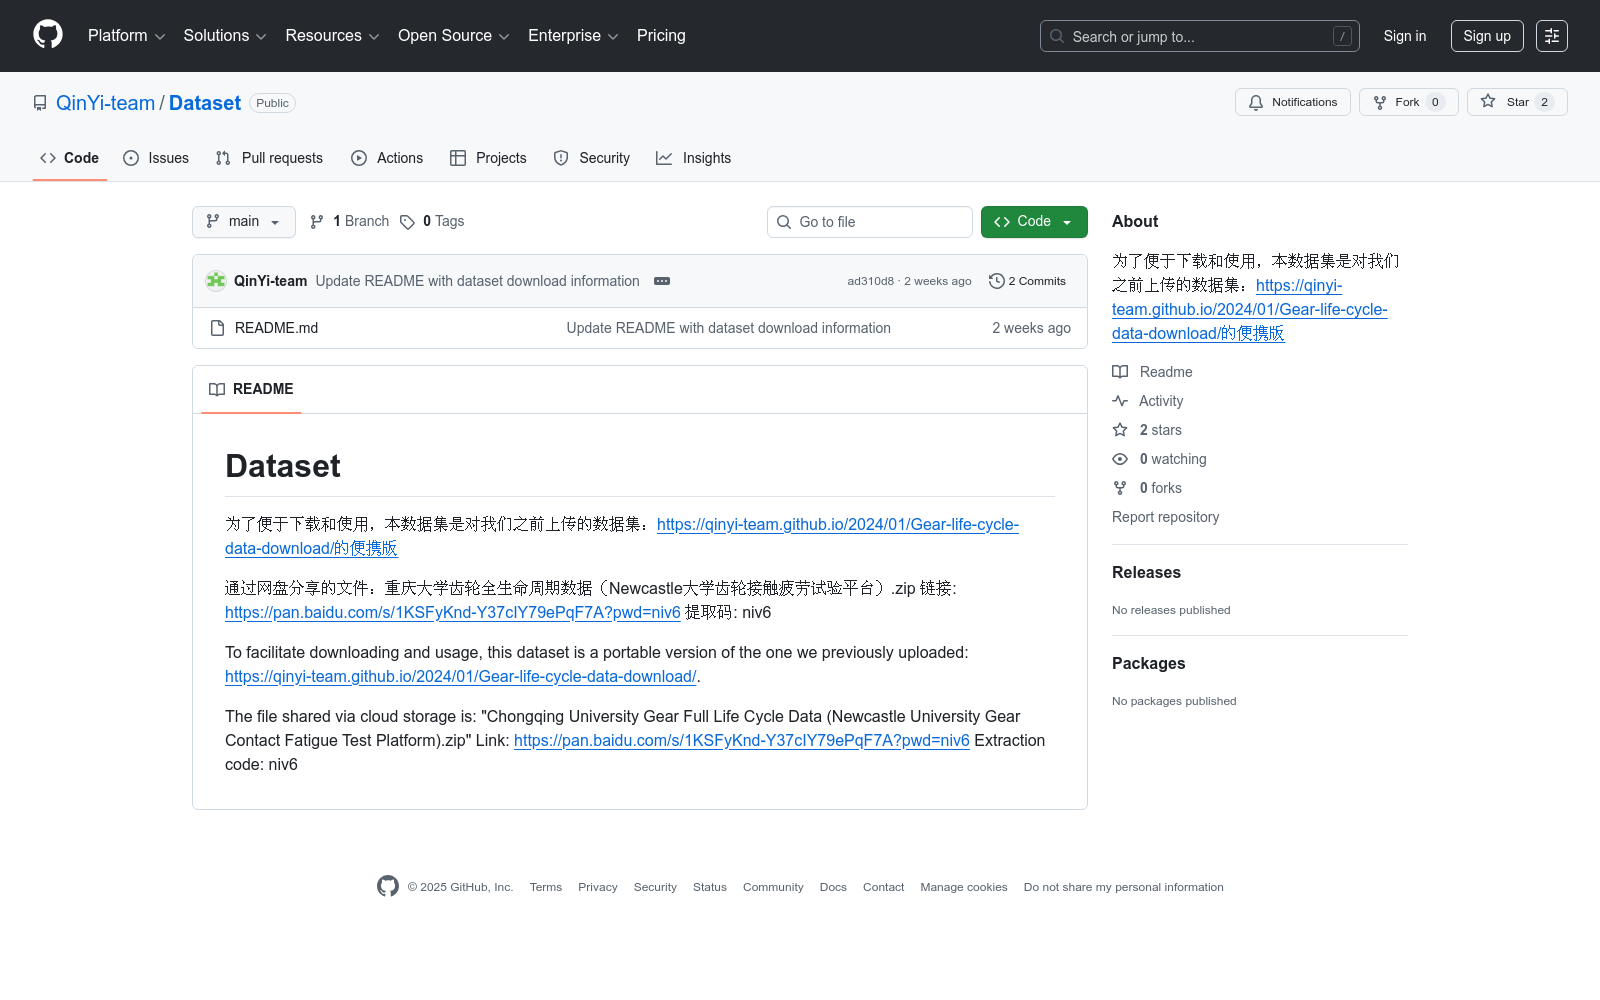Image resolution: width=1600 pixels, height=1000 pixels.
Task: View the 0 Tags list
Action: pos(432,221)
